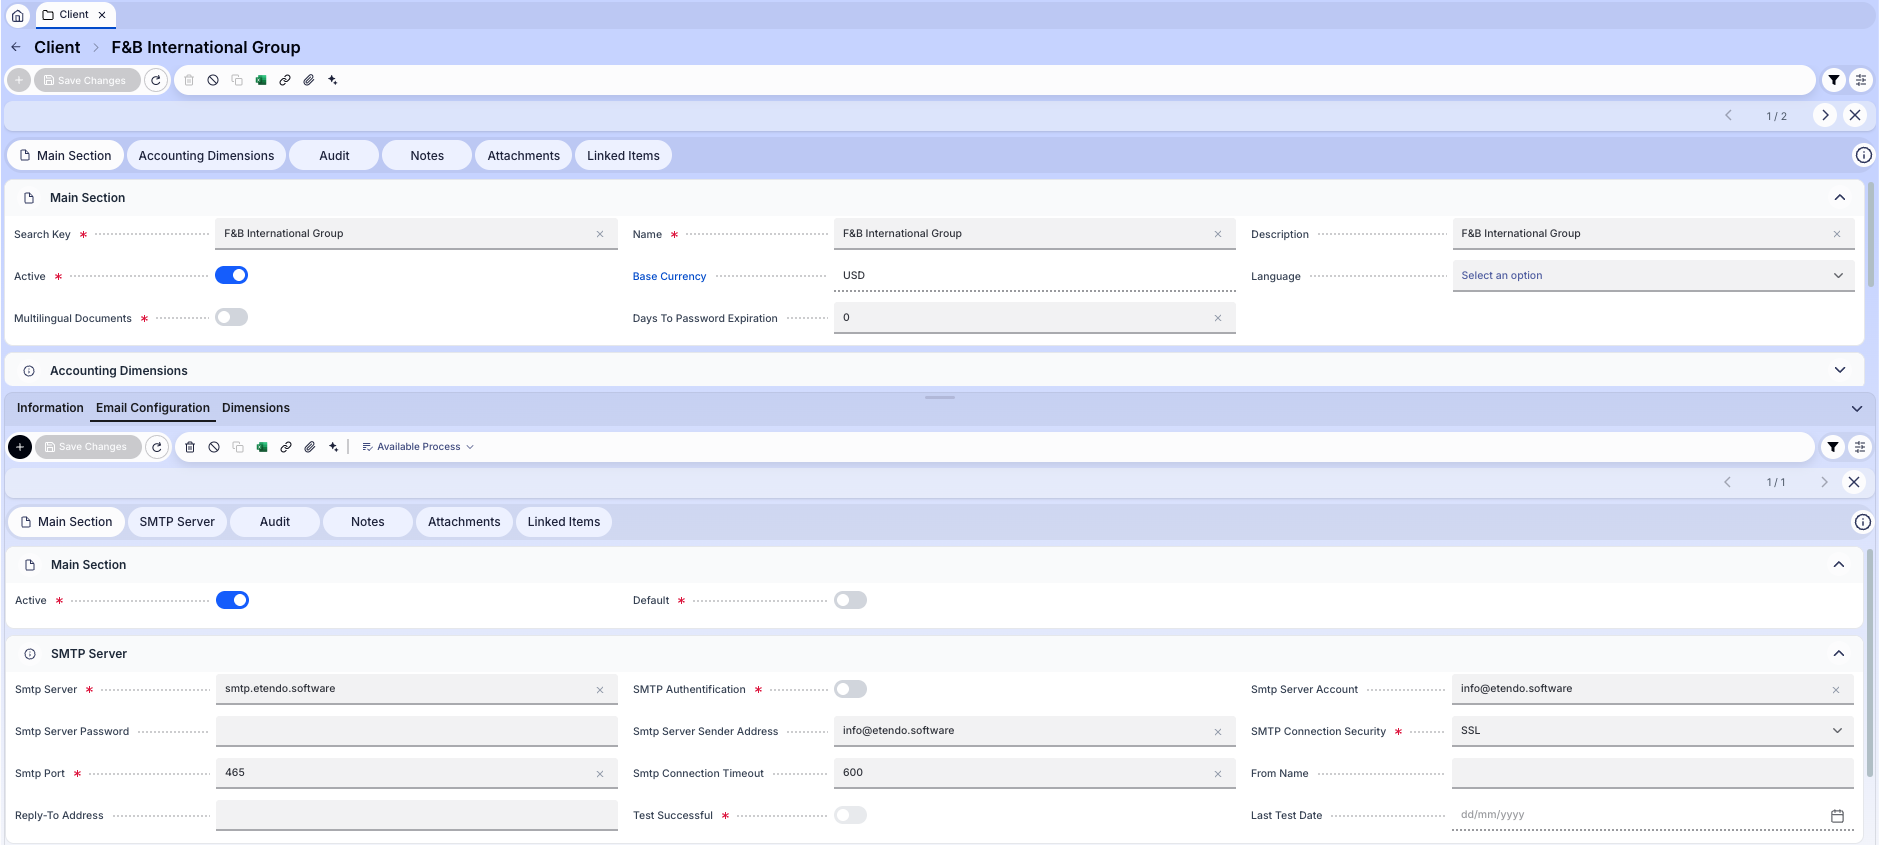Refresh the Client record in top toolbar
This screenshot has height=845, width=1879.
[x=156, y=80]
